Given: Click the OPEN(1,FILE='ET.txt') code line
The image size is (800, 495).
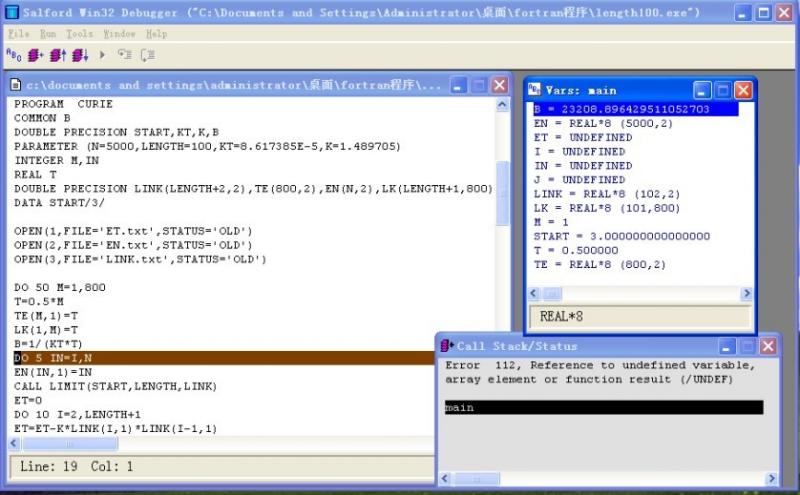Looking at the screenshot, I should pyautogui.click(x=133, y=231).
